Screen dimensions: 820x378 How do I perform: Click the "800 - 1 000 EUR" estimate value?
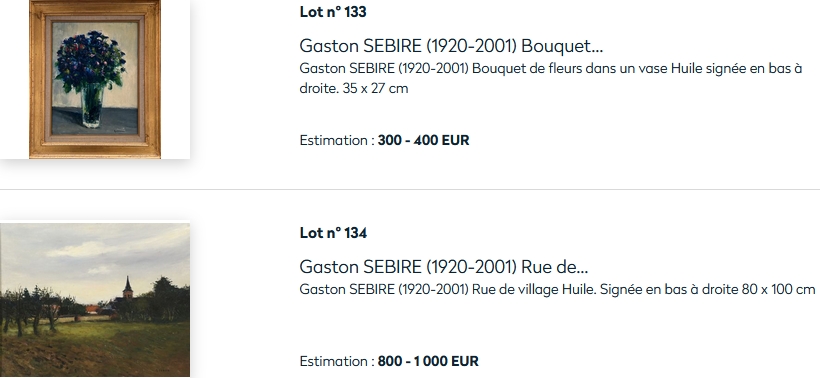pyautogui.click(x=428, y=362)
